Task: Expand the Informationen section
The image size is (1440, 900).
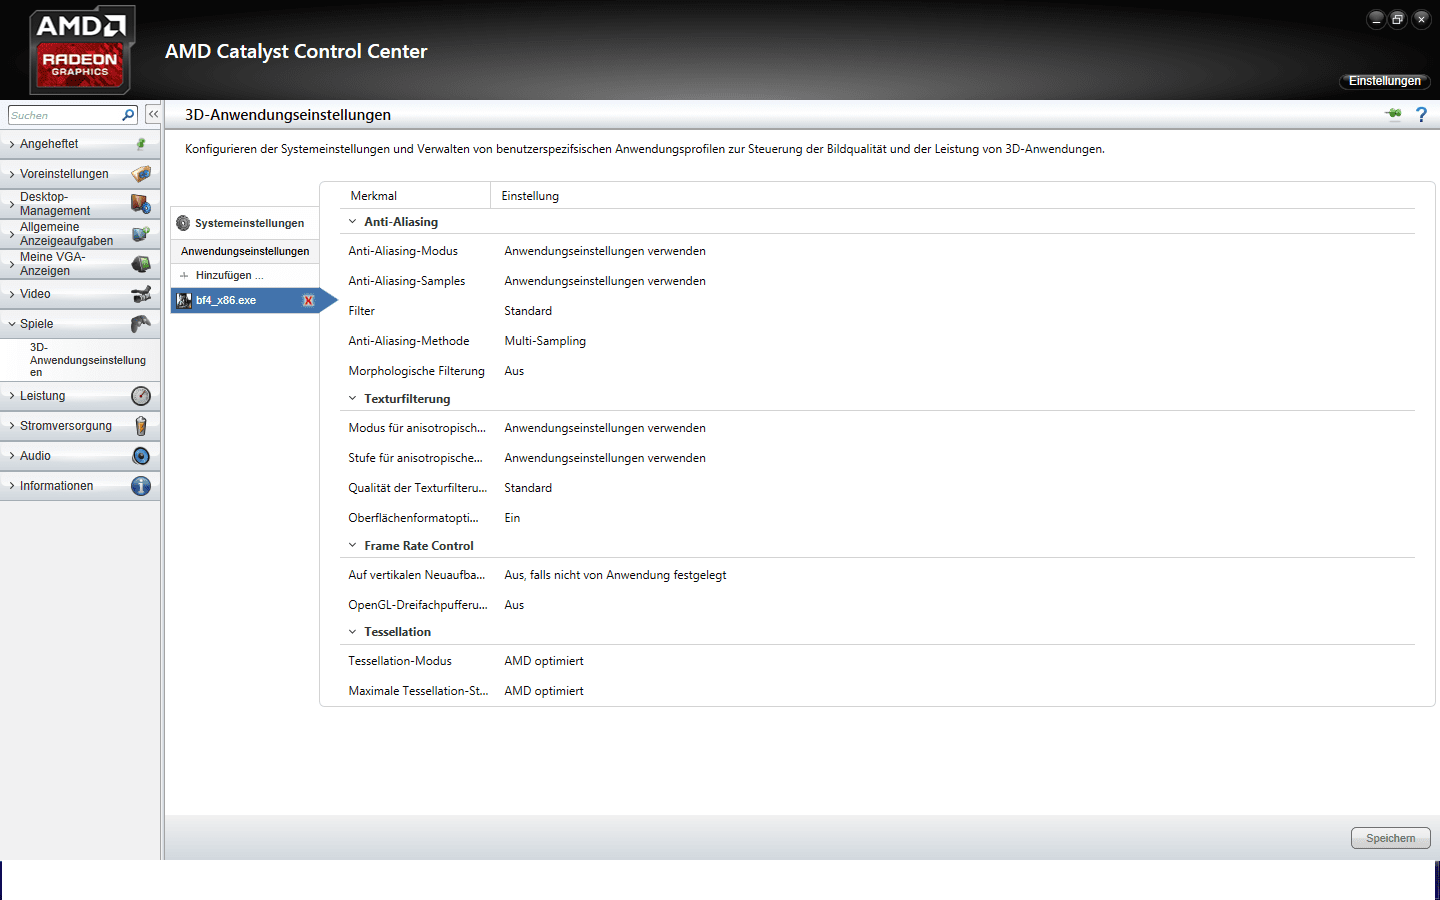Action: click(12, 486)
